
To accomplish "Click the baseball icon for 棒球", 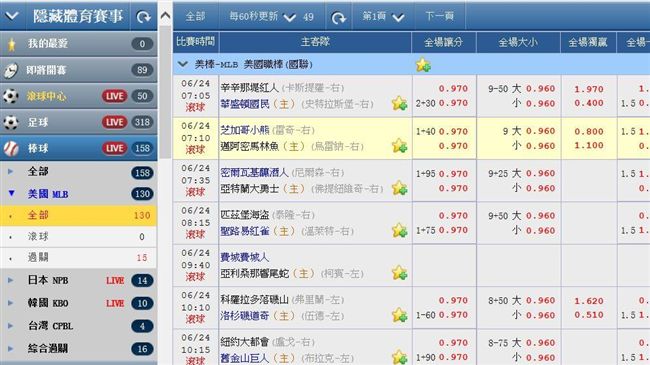I will tap(11, 148).
